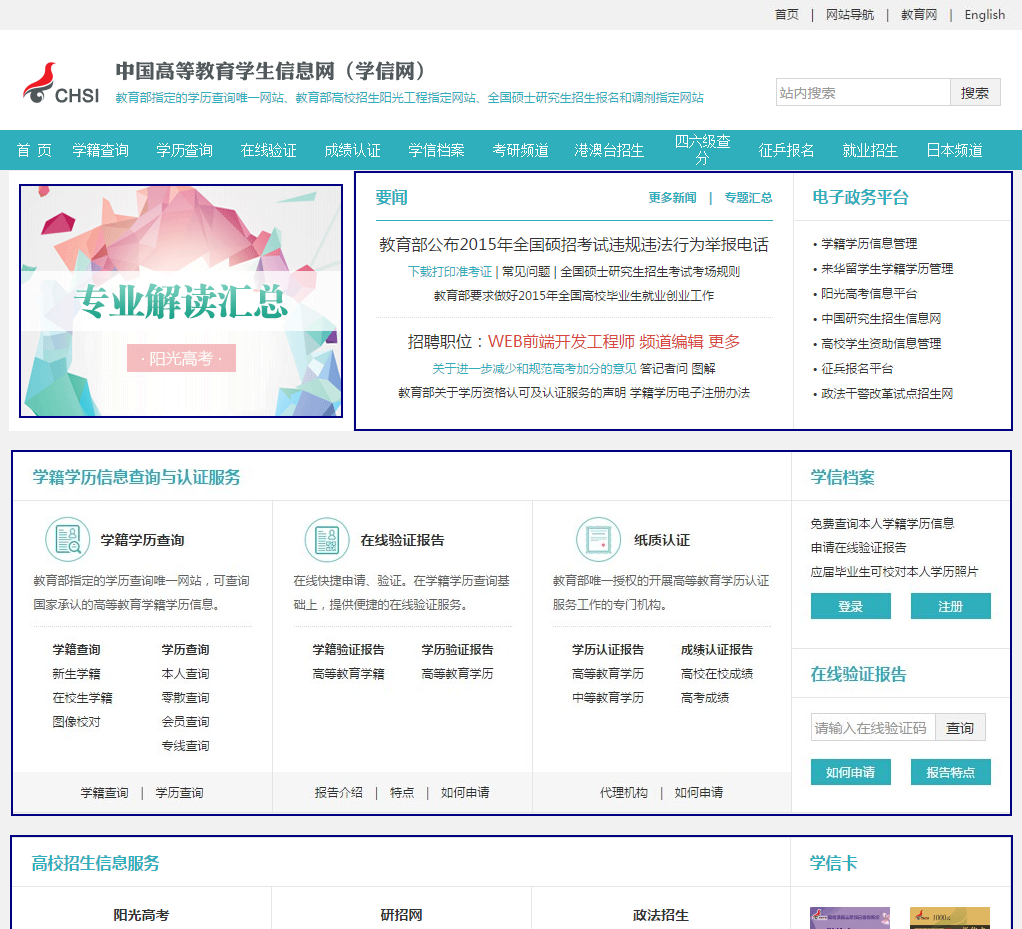Click the 频道编辑 job link
1022x929 pixels.
pos(671,342)
